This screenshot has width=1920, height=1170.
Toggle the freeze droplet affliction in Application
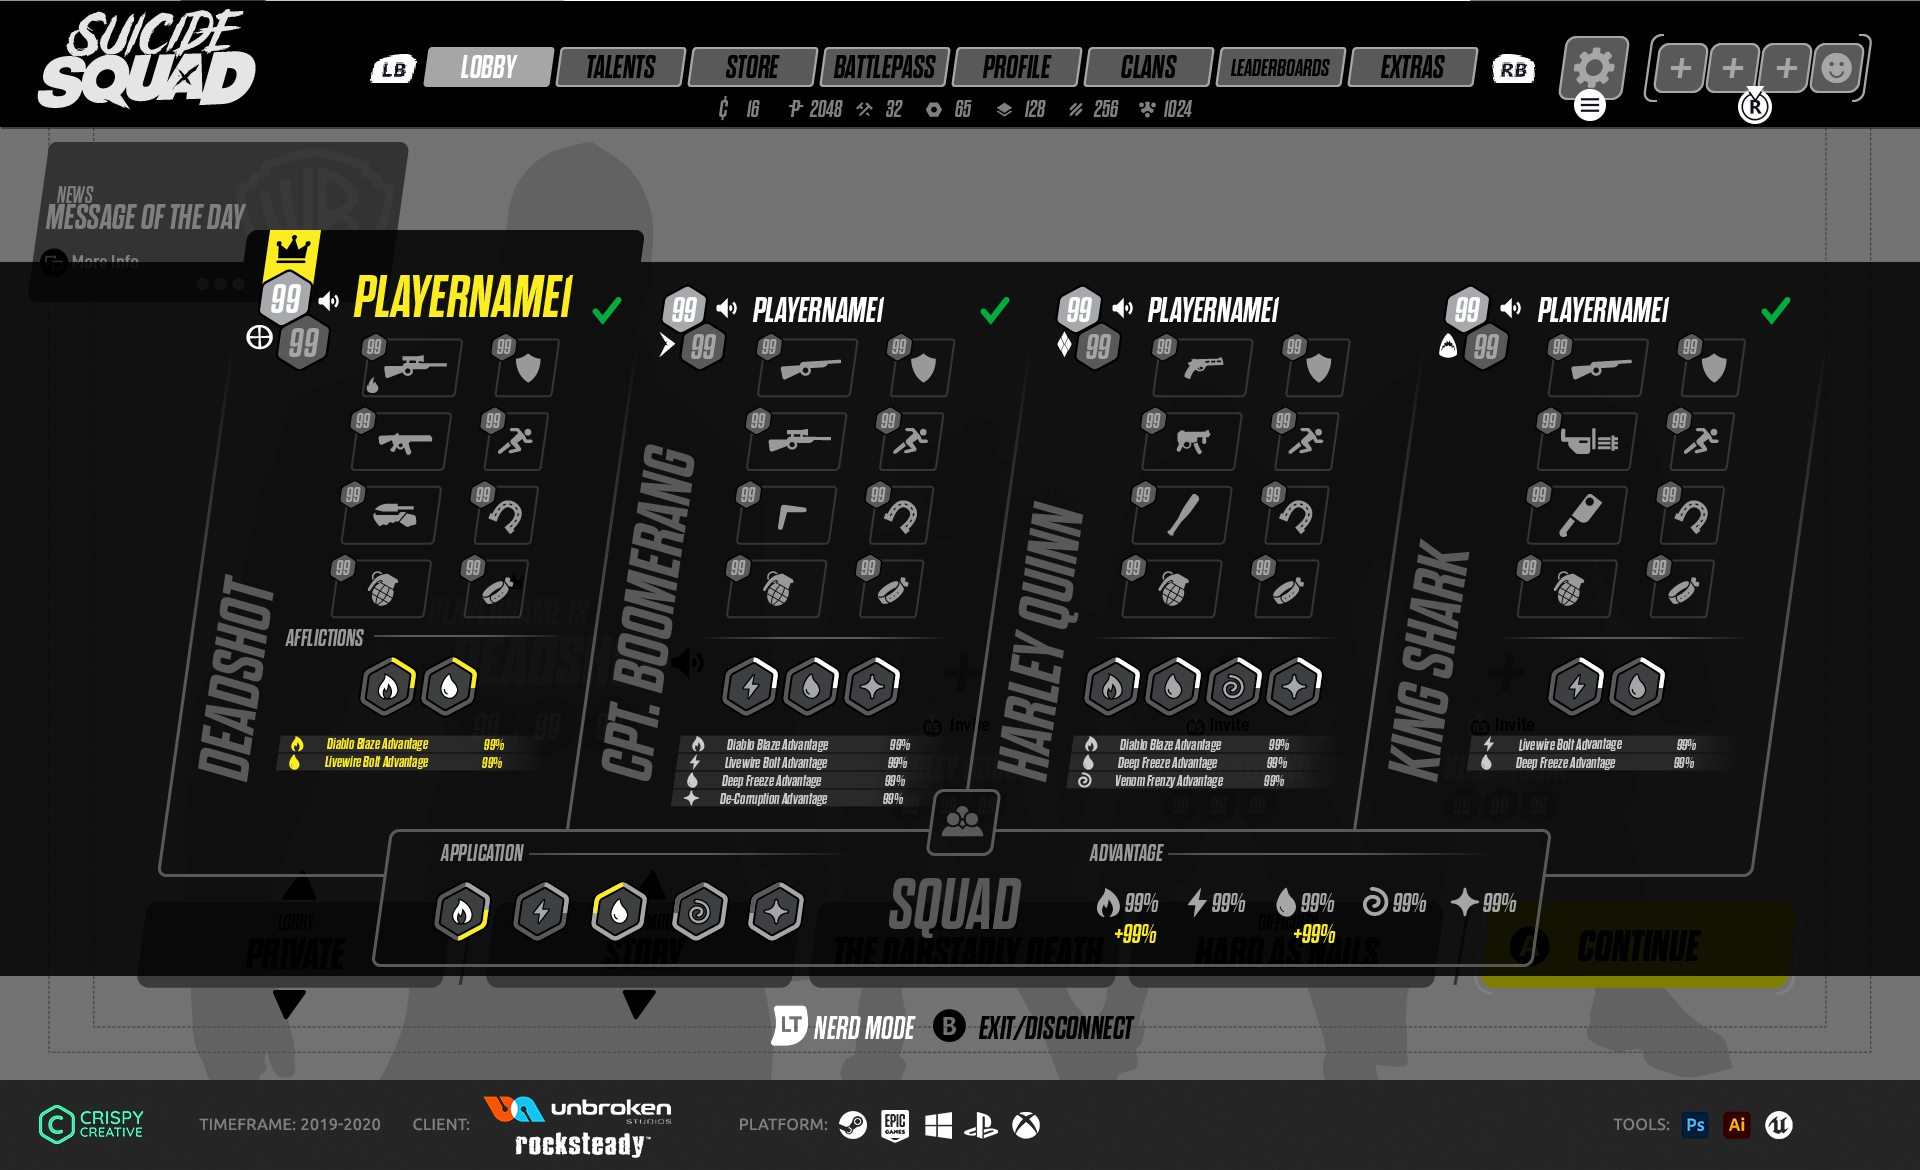(619, 911)
